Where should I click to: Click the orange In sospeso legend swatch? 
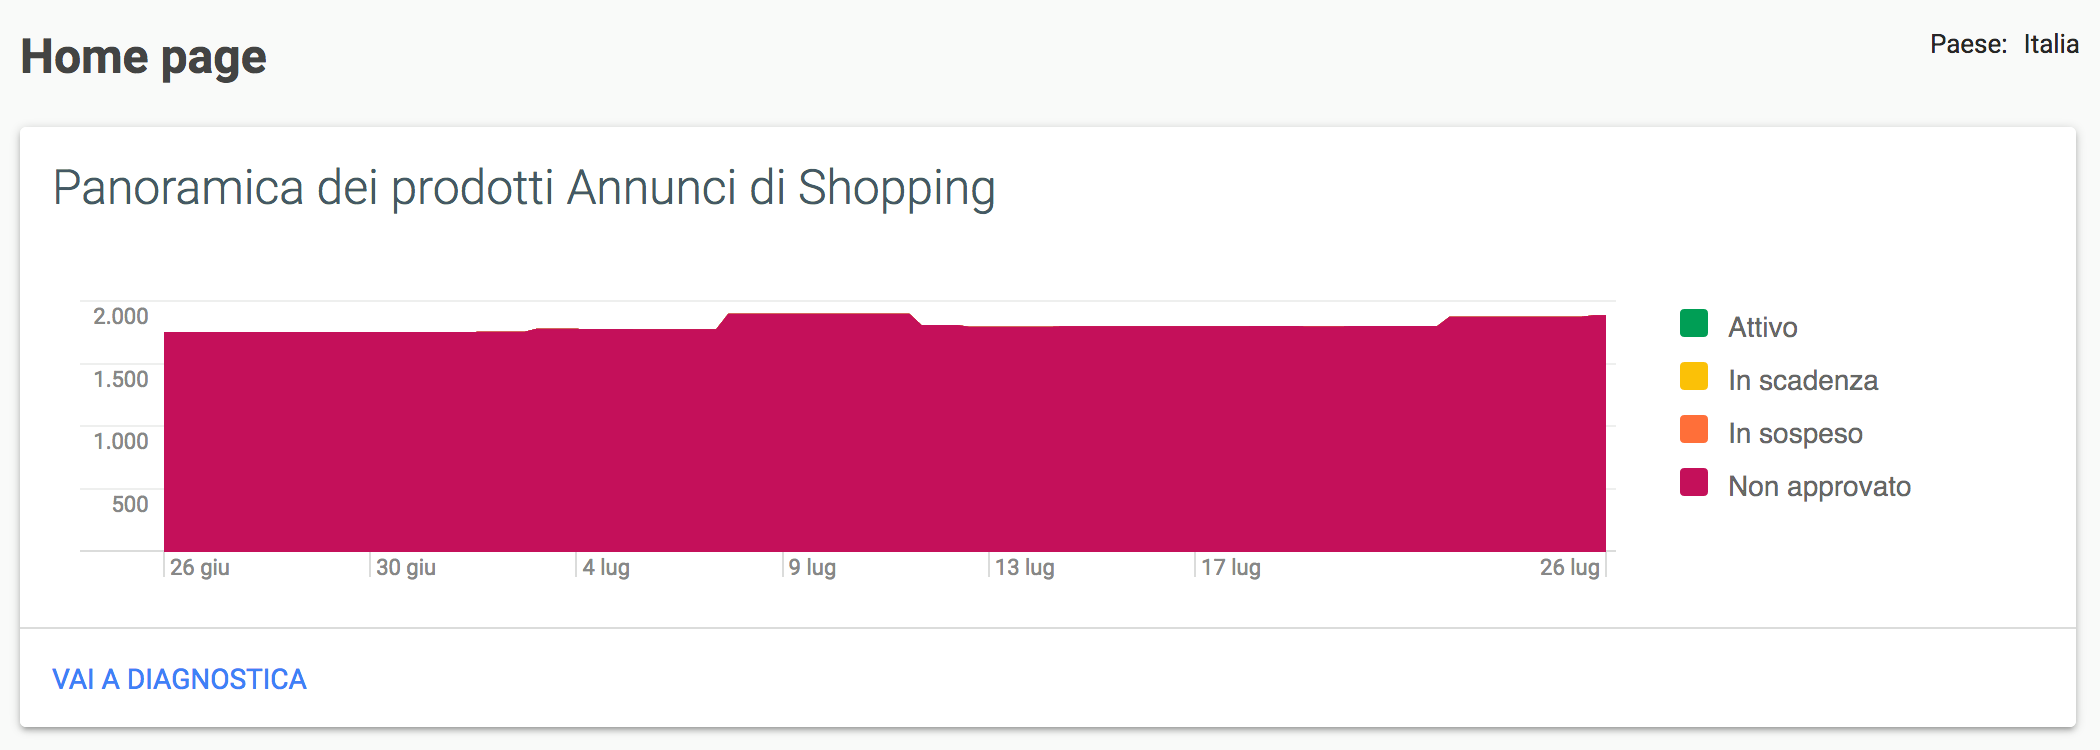pos(1694,430)
